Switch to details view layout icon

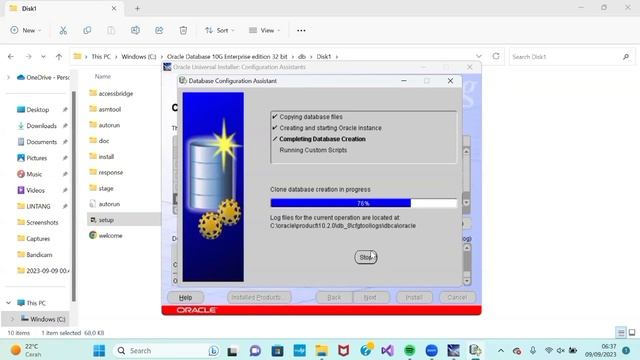[621, 333]
